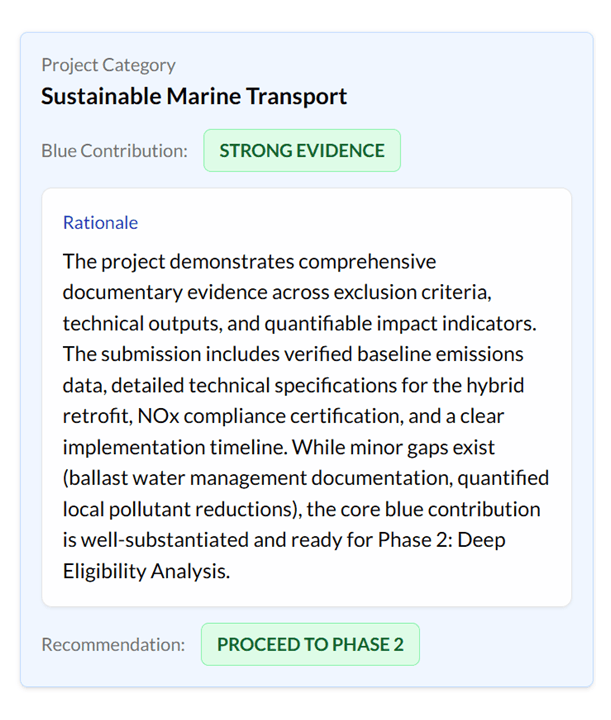
Task: Click the phrase 'implementation timeline'
Action: click(x=174, y=447)
